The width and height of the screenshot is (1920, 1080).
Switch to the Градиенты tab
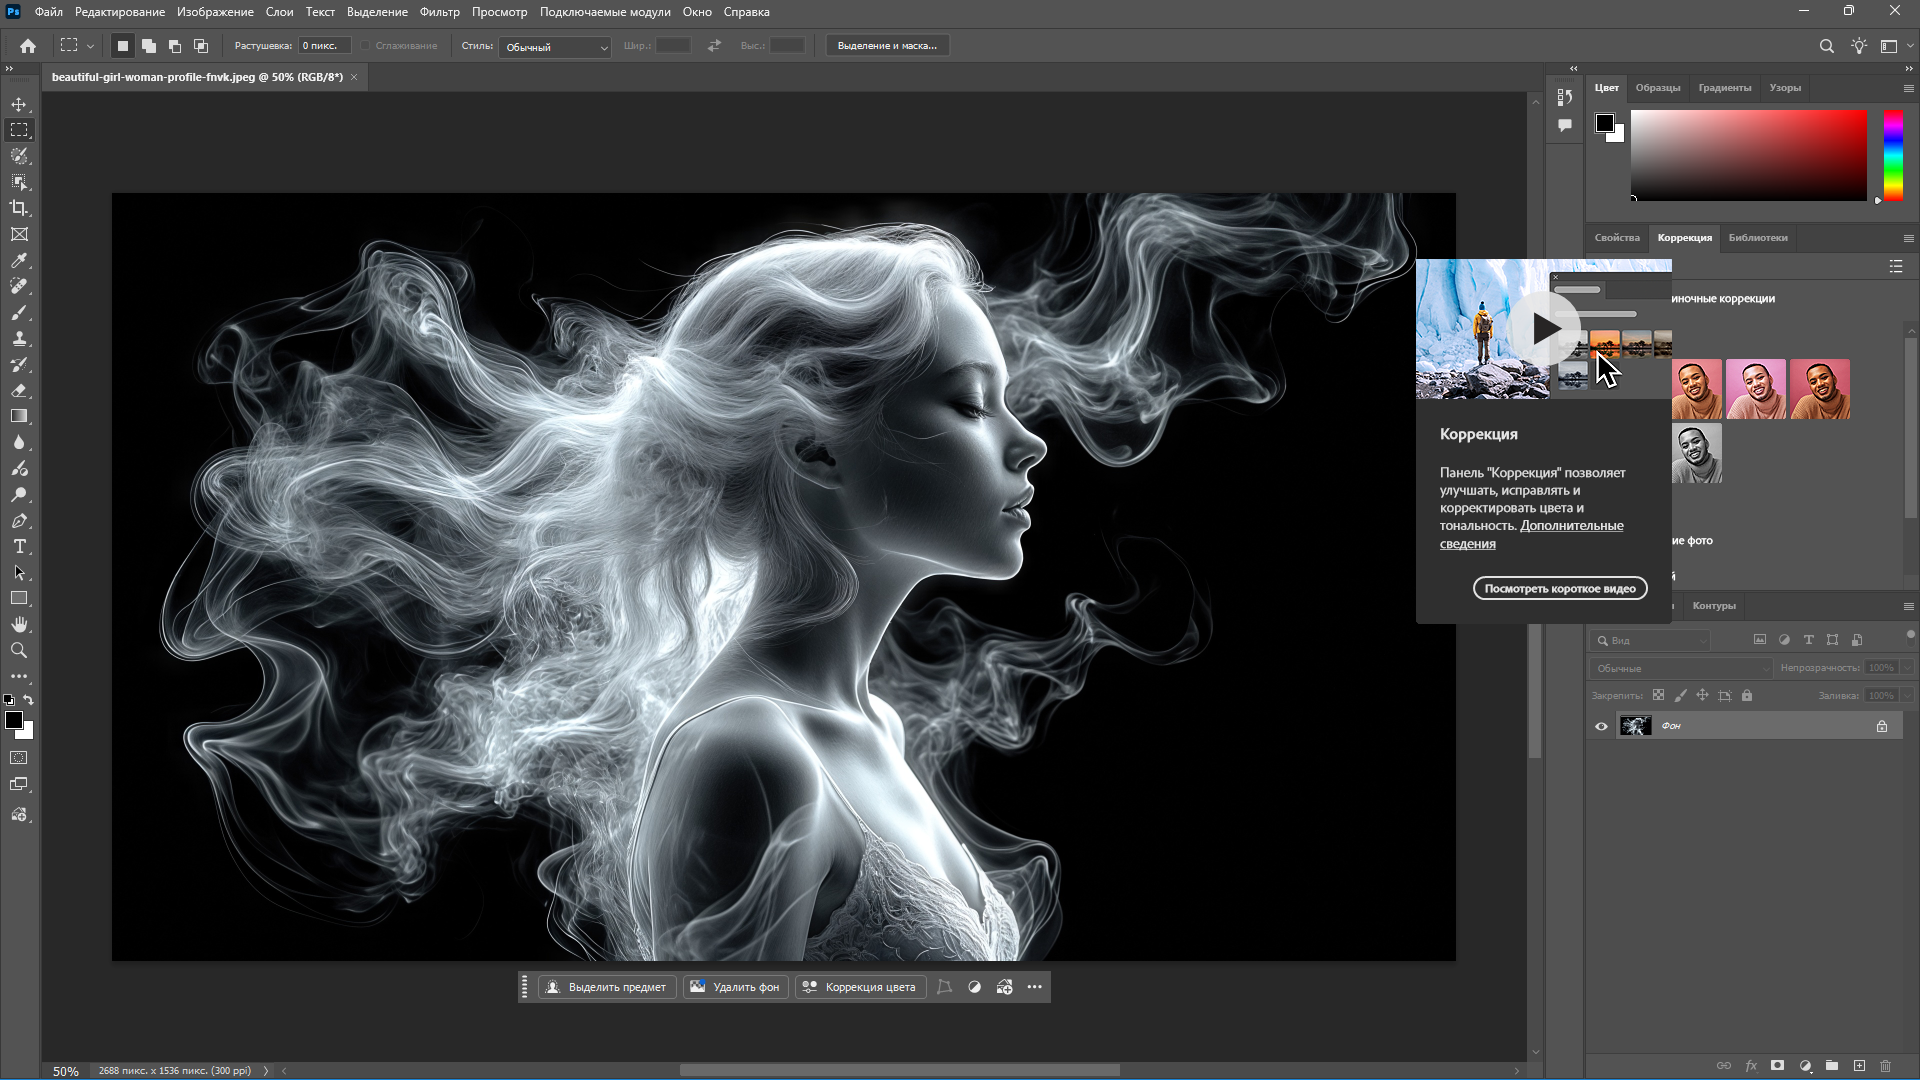point(1724,88)
